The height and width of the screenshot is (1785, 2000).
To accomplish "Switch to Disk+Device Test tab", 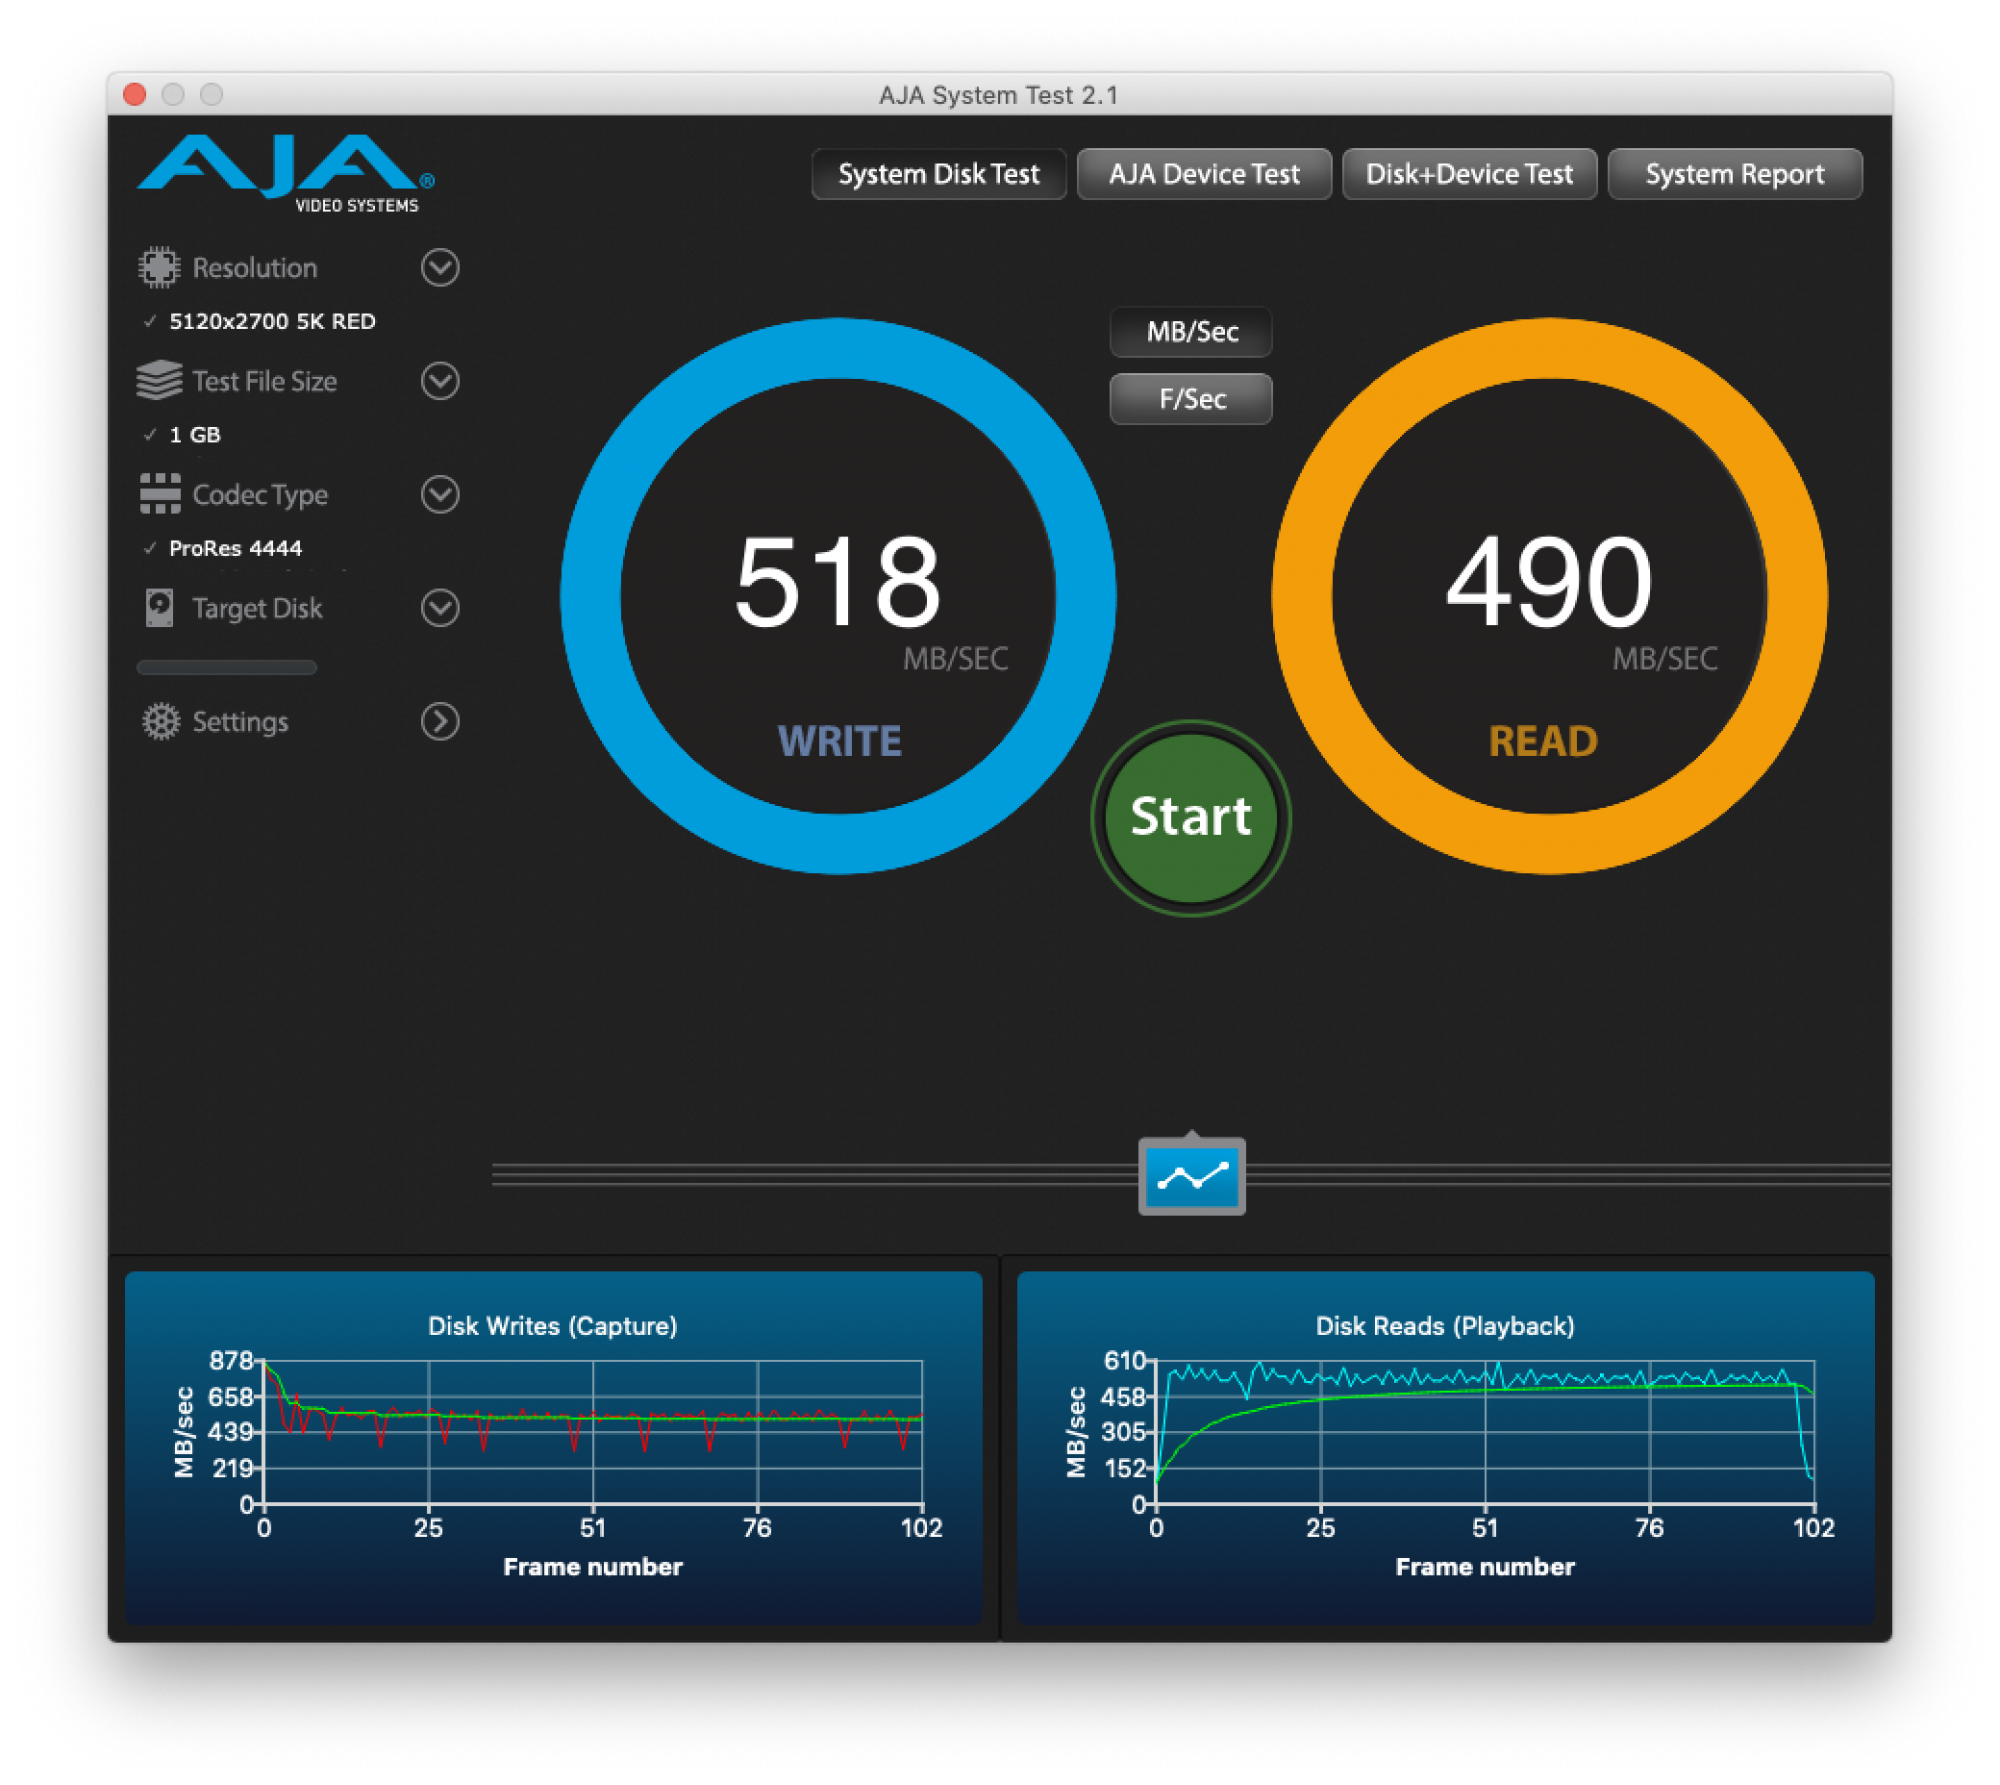I will [1469, 174].
